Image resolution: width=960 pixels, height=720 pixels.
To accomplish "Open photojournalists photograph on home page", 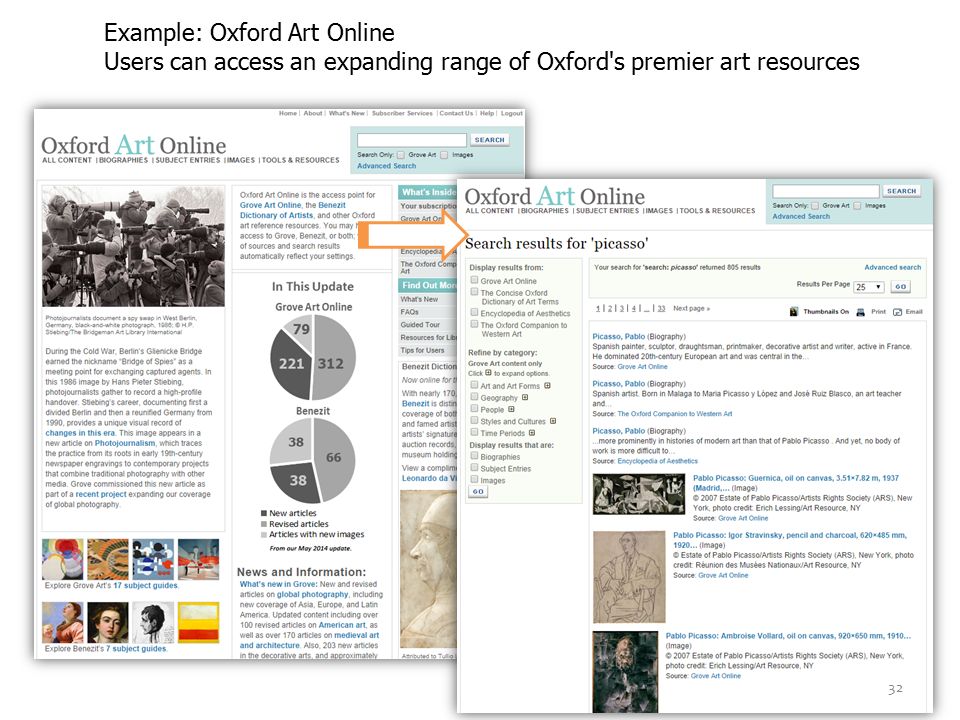I will [133, 246].
